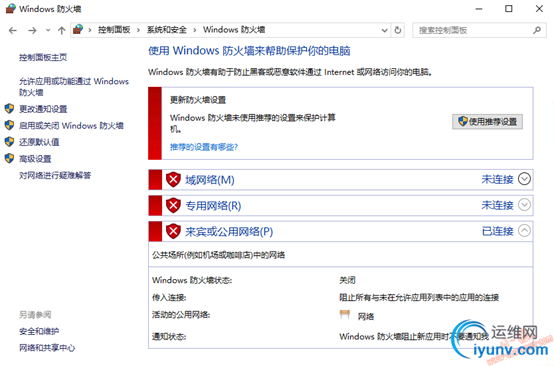The height and width of the screenshot is (366, 554).
Task: Go forward with the right arrow button
Action: [32, 31]
